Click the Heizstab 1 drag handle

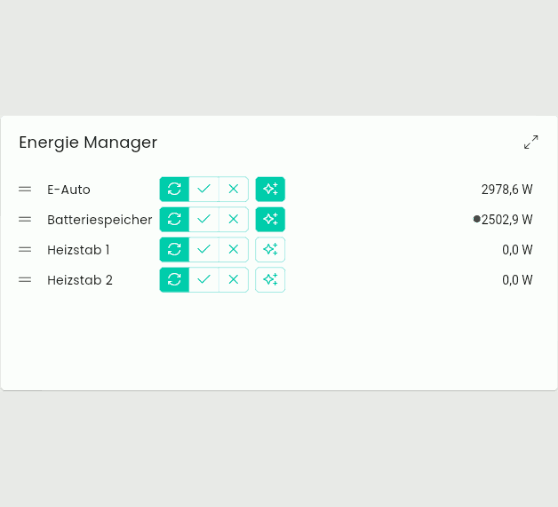(x=25, y=250)
